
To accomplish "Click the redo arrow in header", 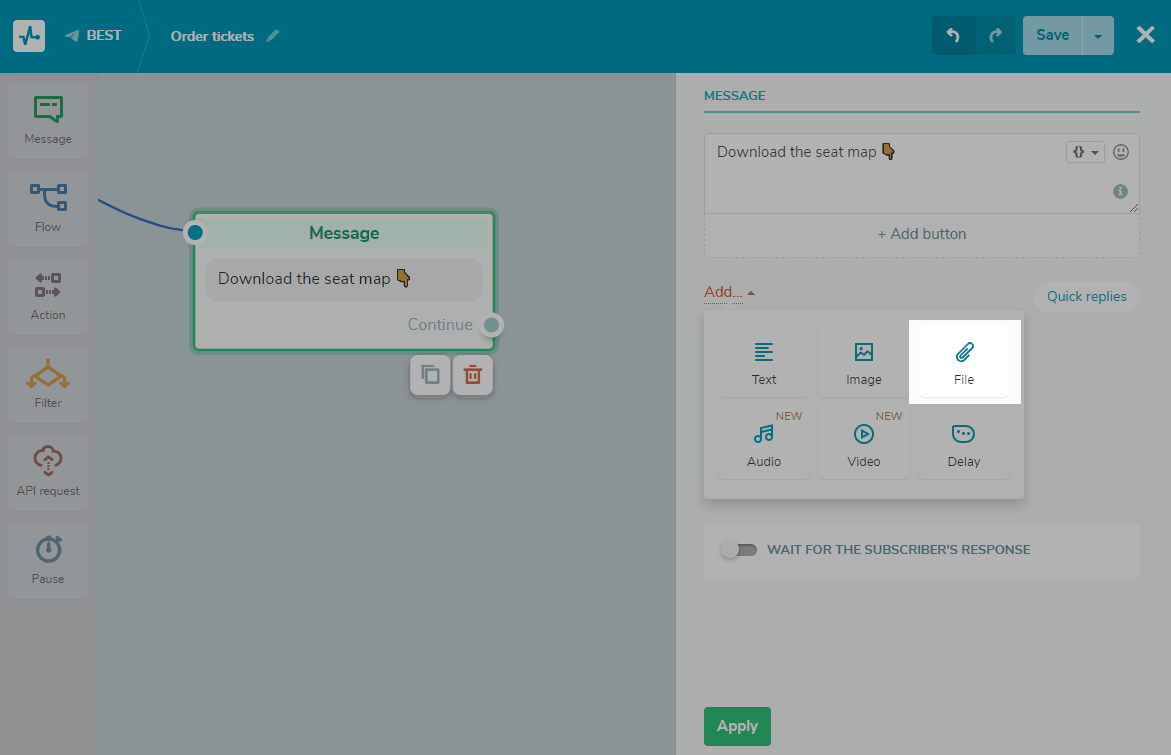I will 995,35.
